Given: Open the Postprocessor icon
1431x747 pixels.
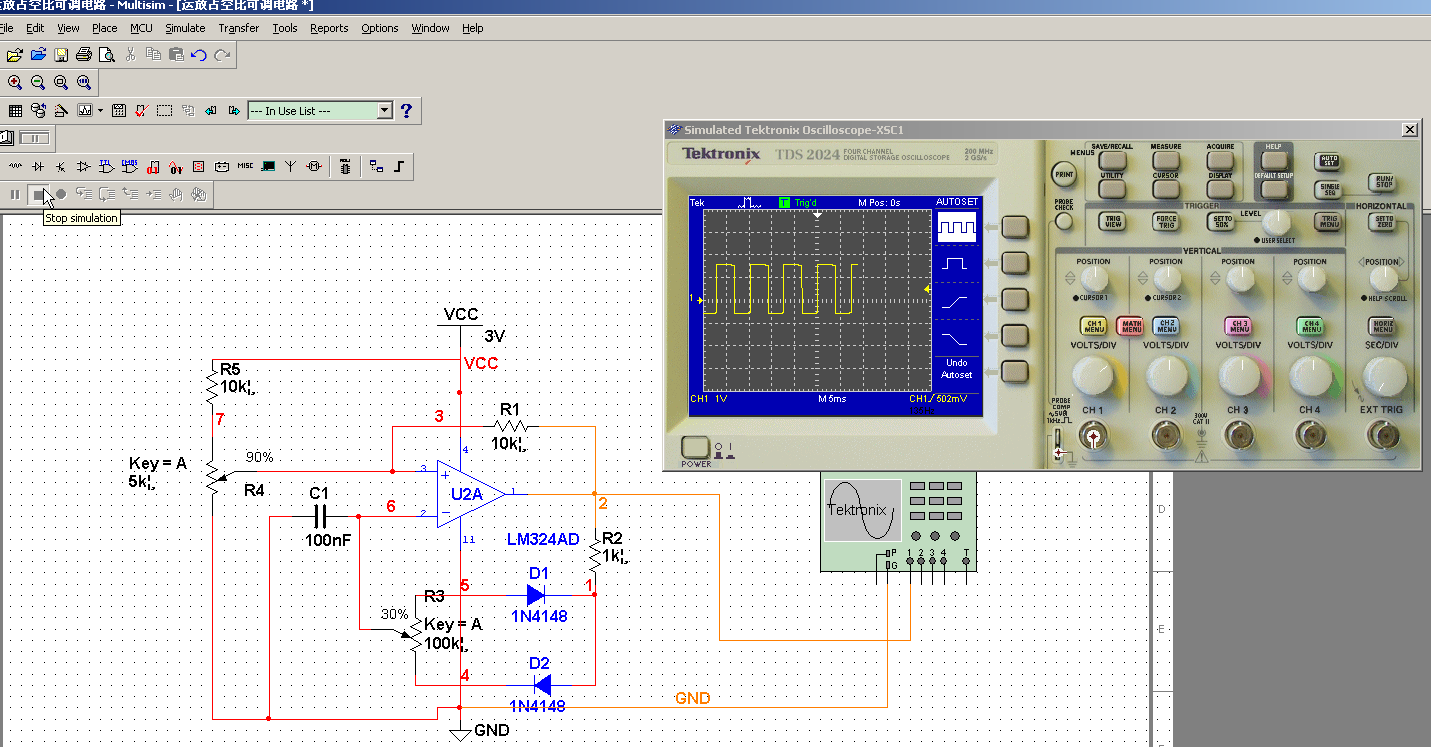Looking at the screenshot, I should click(x=118, y=110).
